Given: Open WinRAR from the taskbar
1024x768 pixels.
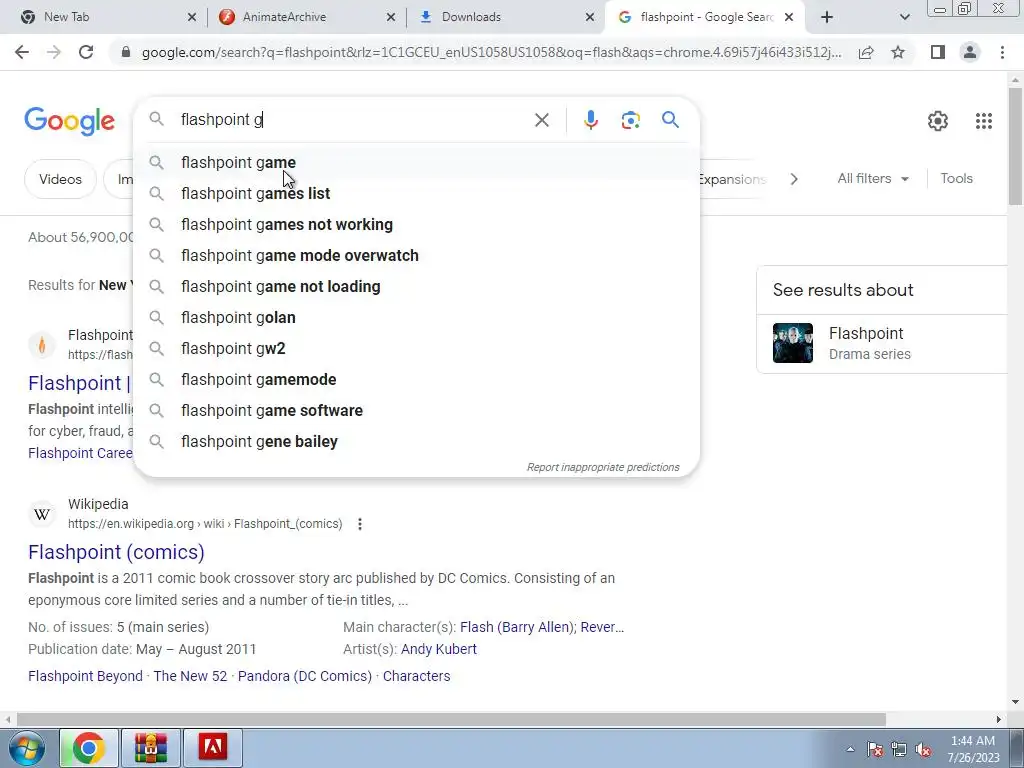Looking at the screenshot, I should click(x=151, y=748).
